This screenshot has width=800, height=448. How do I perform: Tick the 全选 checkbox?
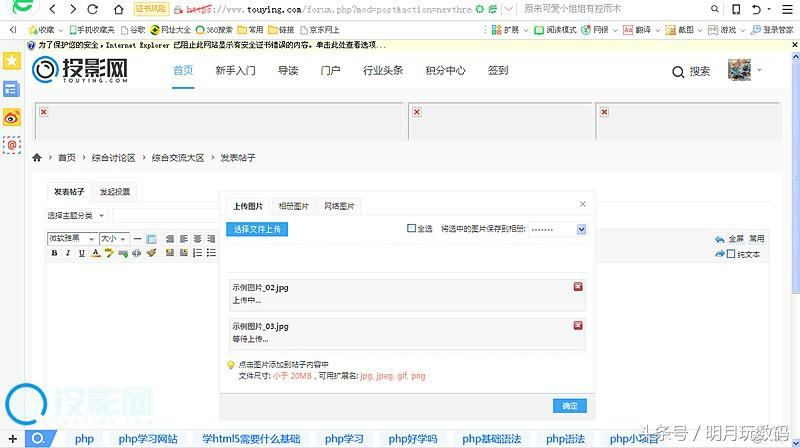tap(411, 228)
